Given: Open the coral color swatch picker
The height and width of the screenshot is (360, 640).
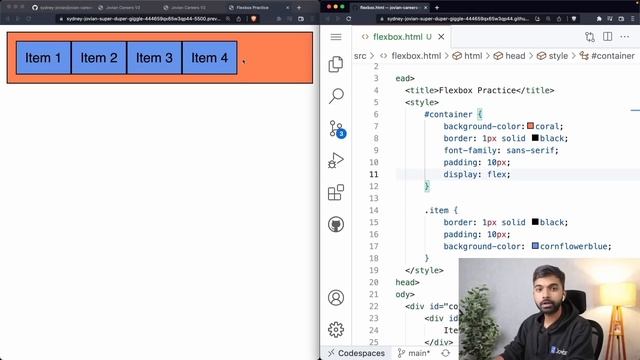Looking at the screenshot, I should point(530,126).
